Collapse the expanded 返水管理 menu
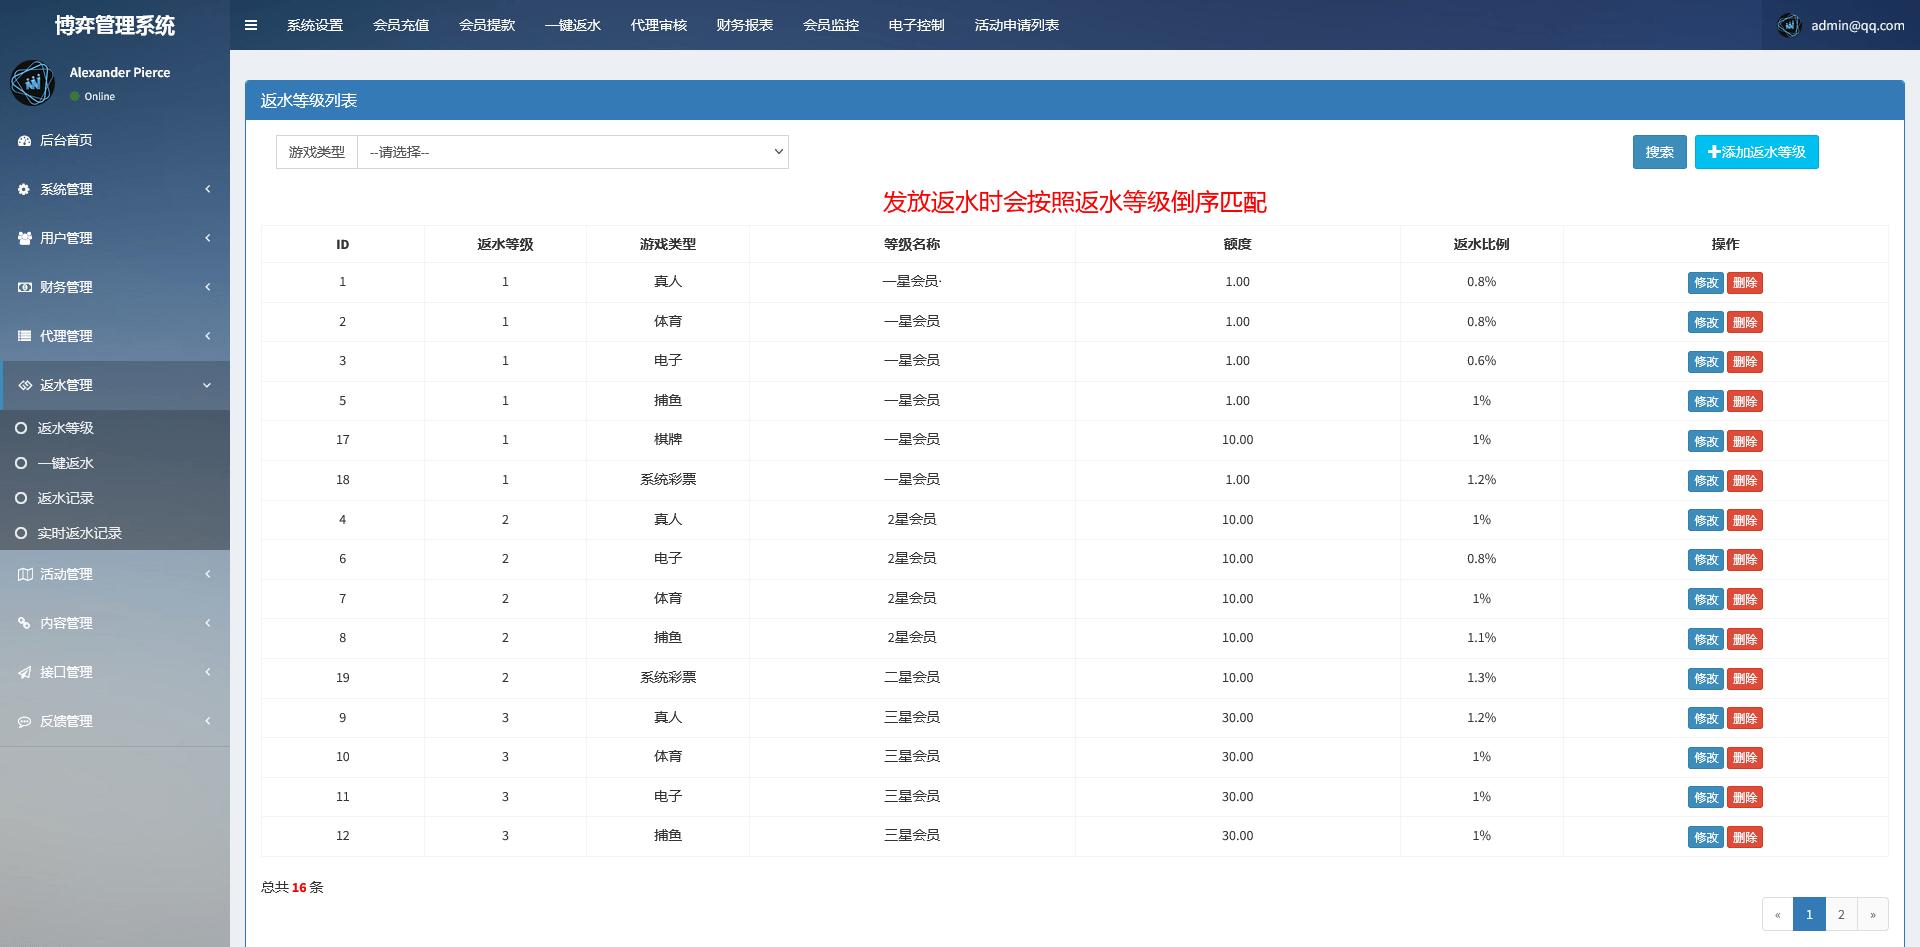The height and width of the screenshot is (947, 1920). [115, 385]
